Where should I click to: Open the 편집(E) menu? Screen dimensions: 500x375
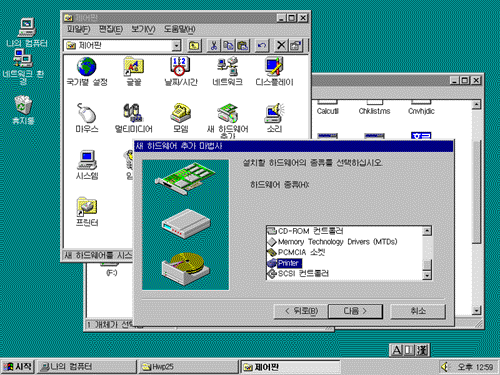tap(111, 29)
